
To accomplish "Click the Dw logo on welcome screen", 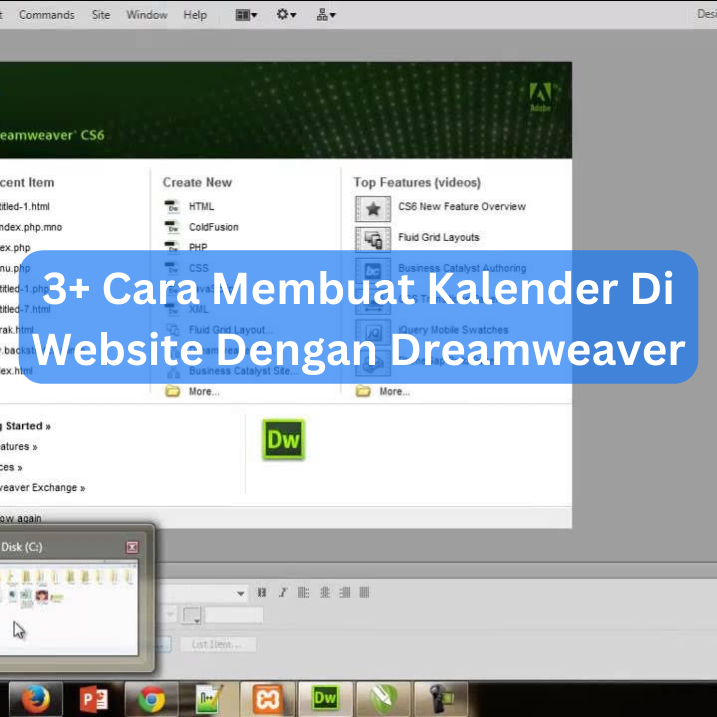I will click(284, 439).
